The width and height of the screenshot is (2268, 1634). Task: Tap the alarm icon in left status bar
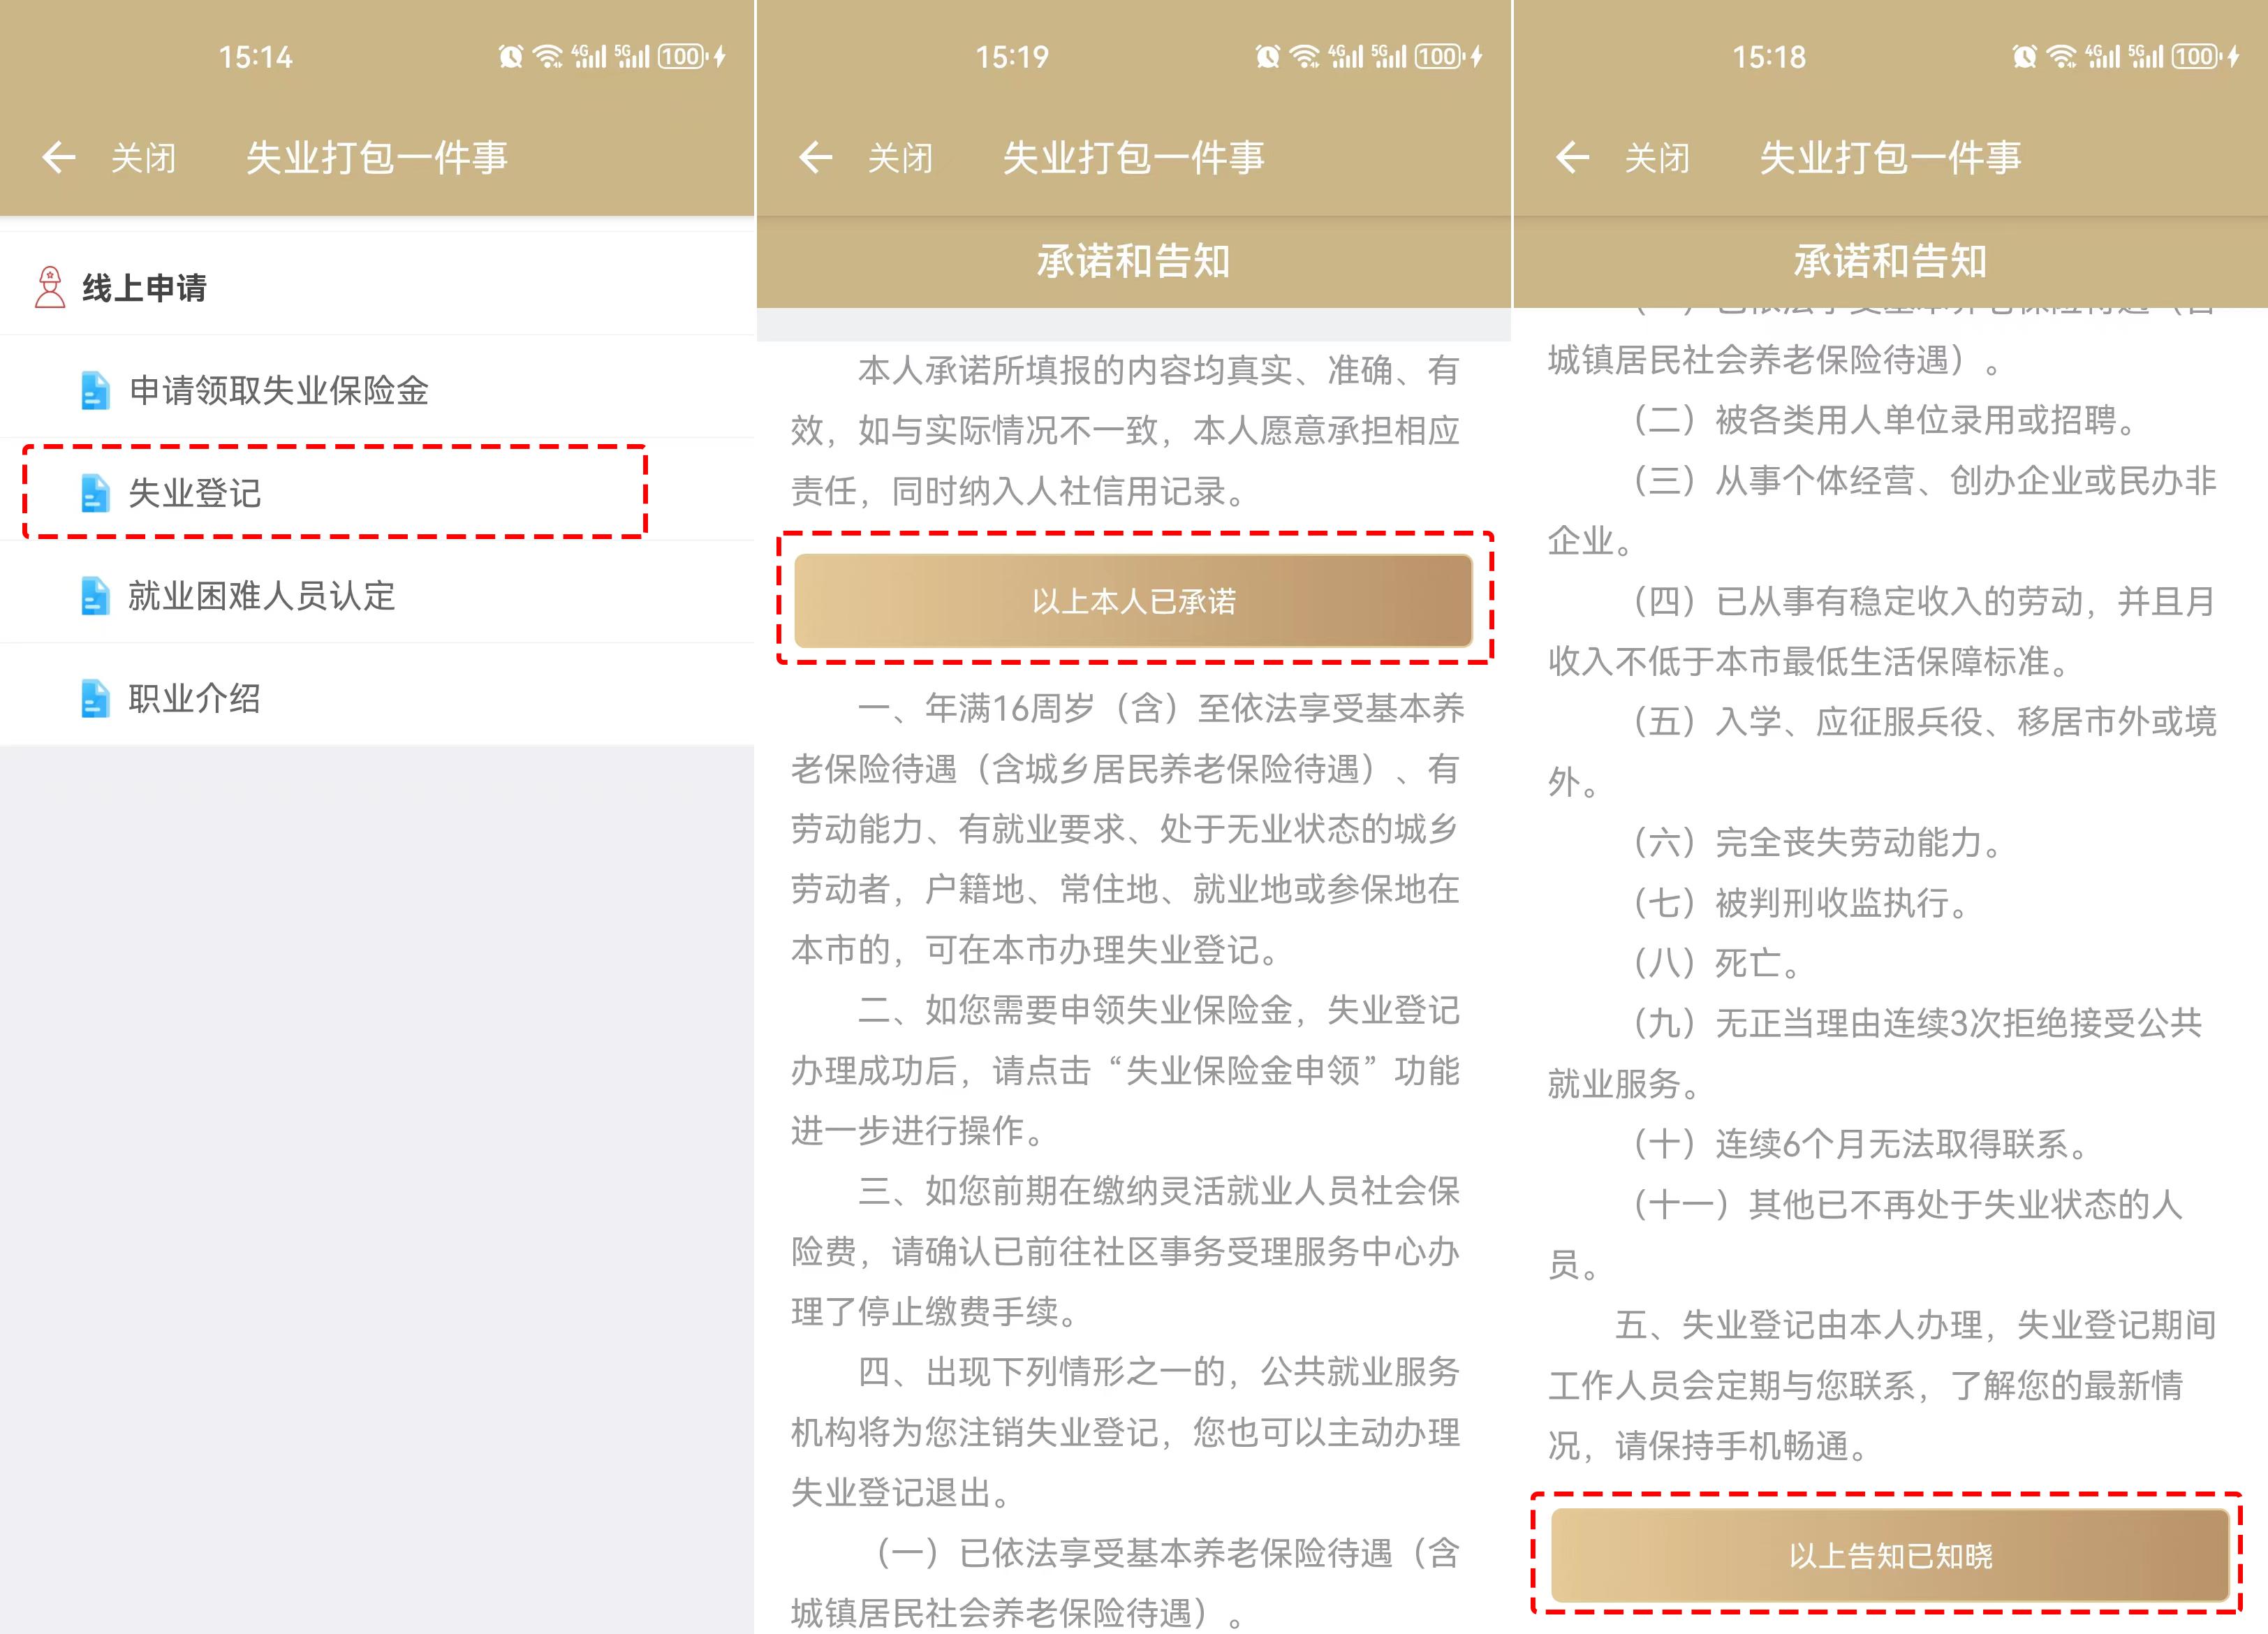511,57
